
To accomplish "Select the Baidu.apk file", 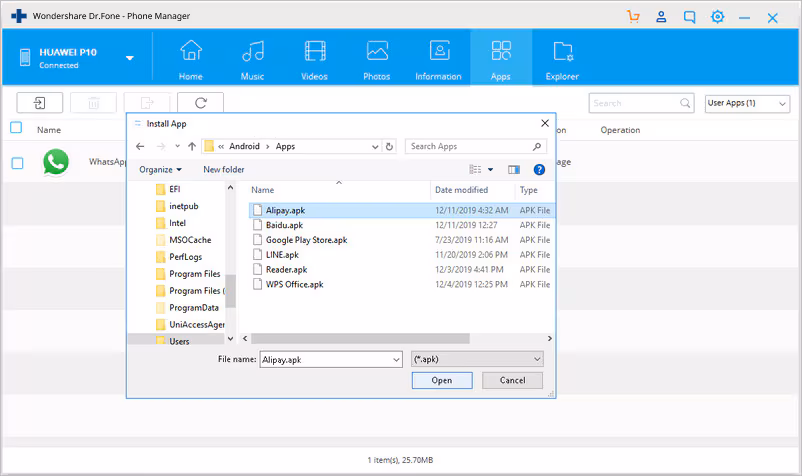I will click(402, 225).
